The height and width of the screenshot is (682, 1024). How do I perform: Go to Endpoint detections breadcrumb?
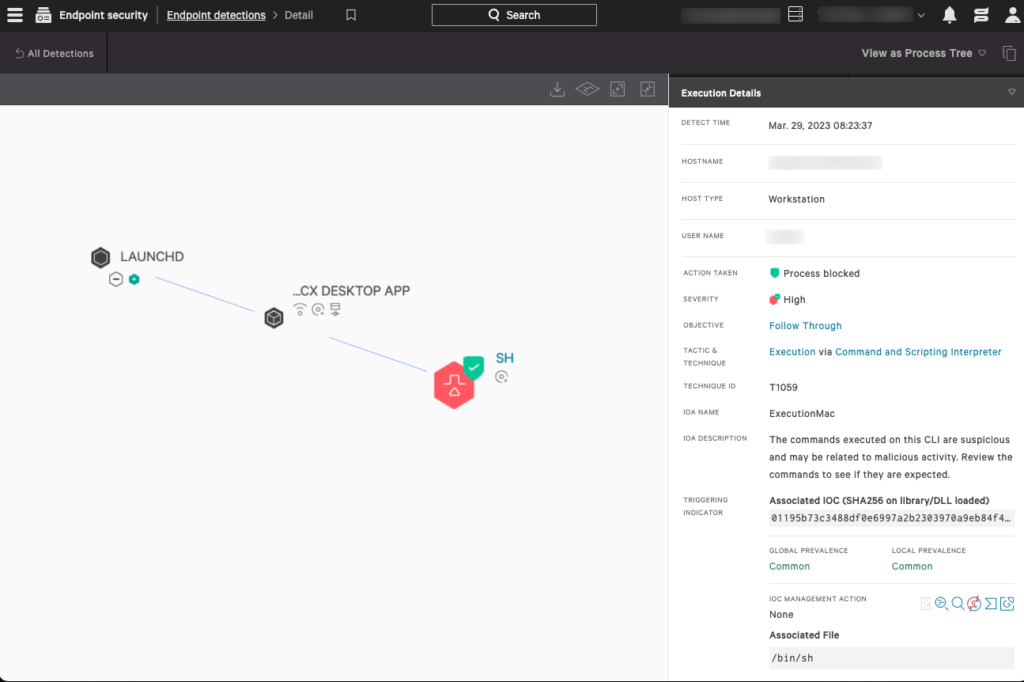click(x=215, y=15)
